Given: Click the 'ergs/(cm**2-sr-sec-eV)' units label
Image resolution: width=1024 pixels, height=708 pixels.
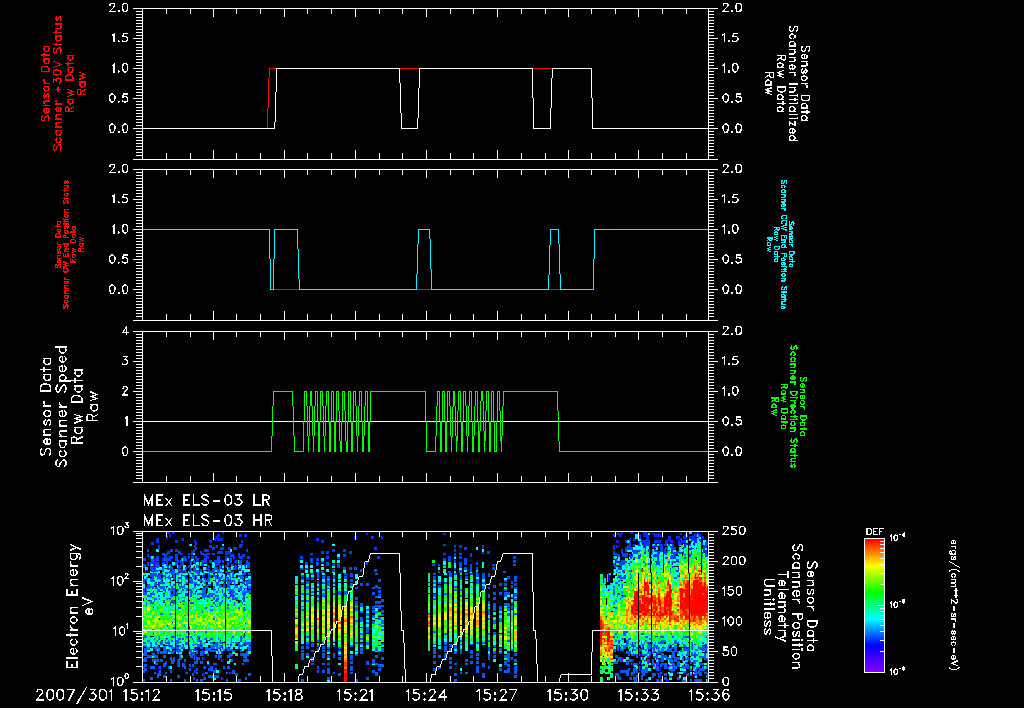Looking at the screenshot, I should click(953, 605).
